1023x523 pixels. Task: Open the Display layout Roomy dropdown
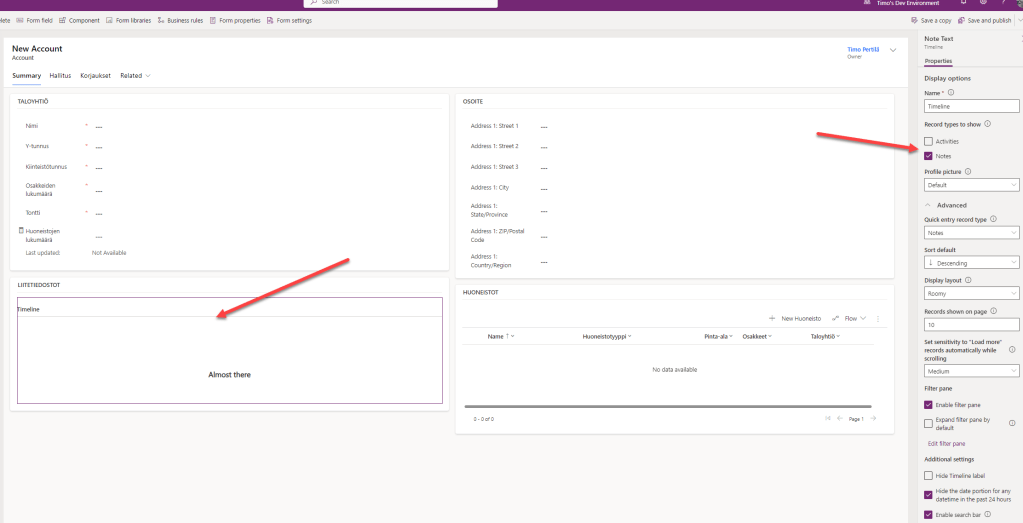[x=971, y=294]
